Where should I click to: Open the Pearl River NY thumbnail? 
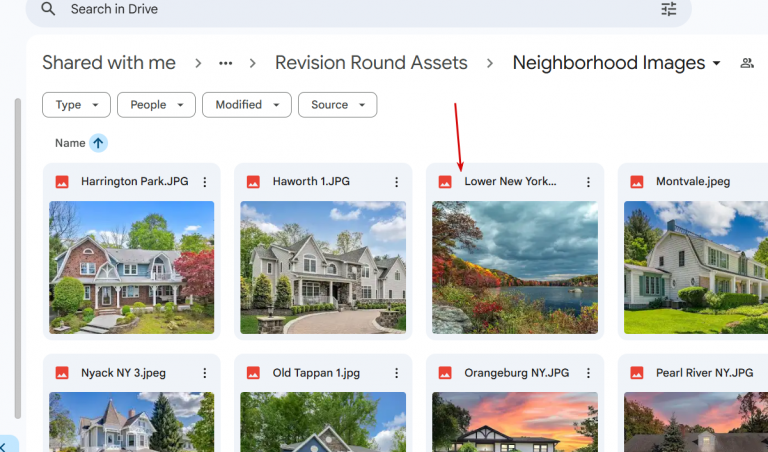[x=696, y=422]
